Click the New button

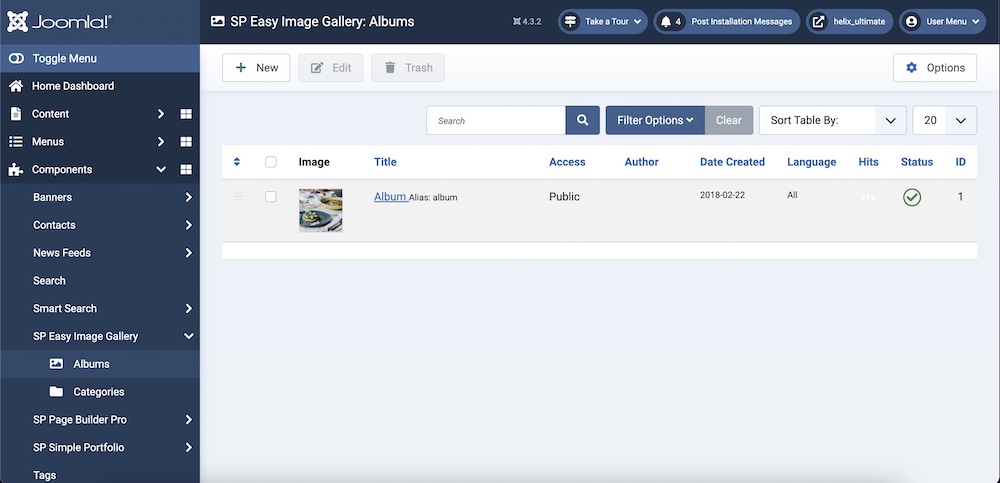(x=256, y=68)
